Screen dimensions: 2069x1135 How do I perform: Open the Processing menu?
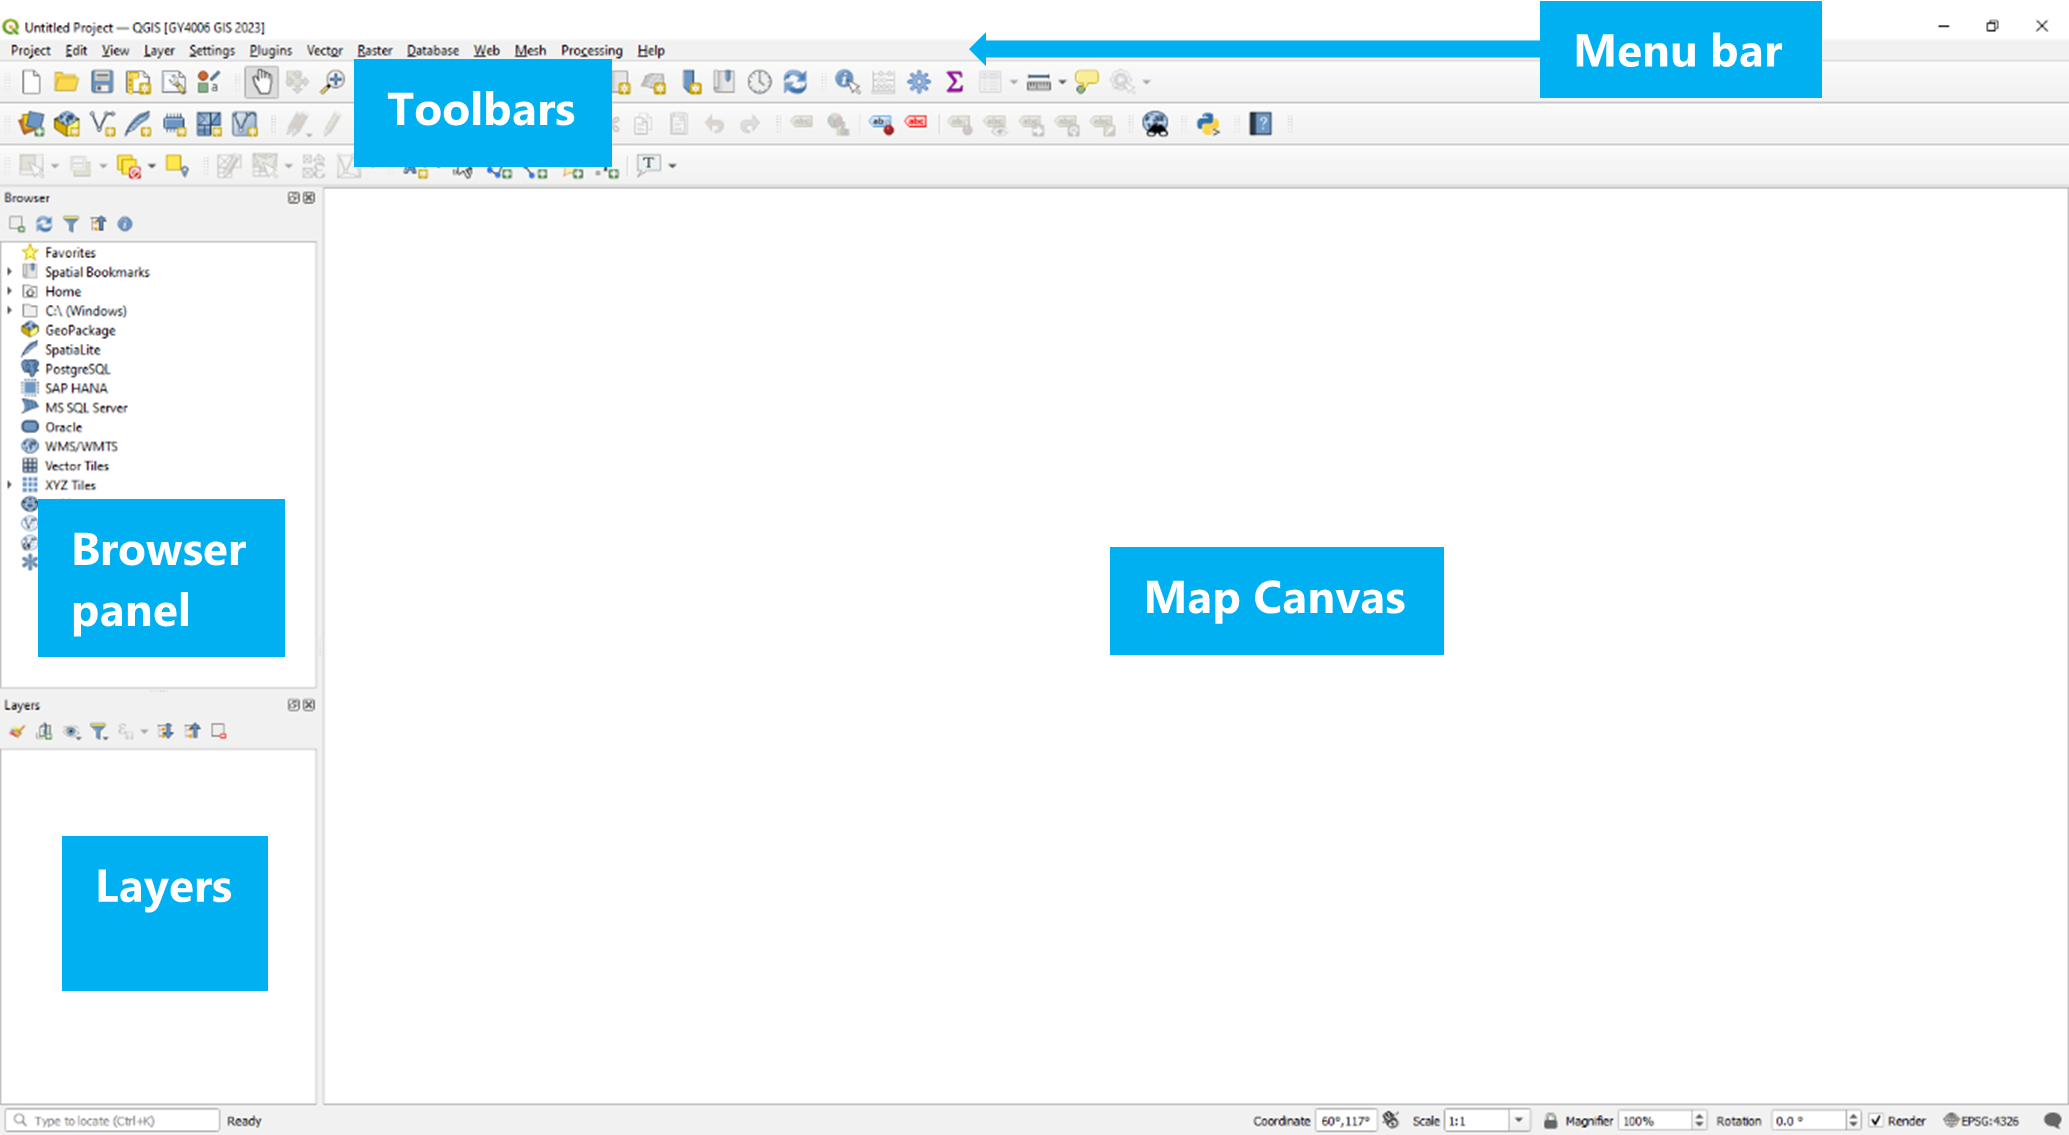coord(591,50)
